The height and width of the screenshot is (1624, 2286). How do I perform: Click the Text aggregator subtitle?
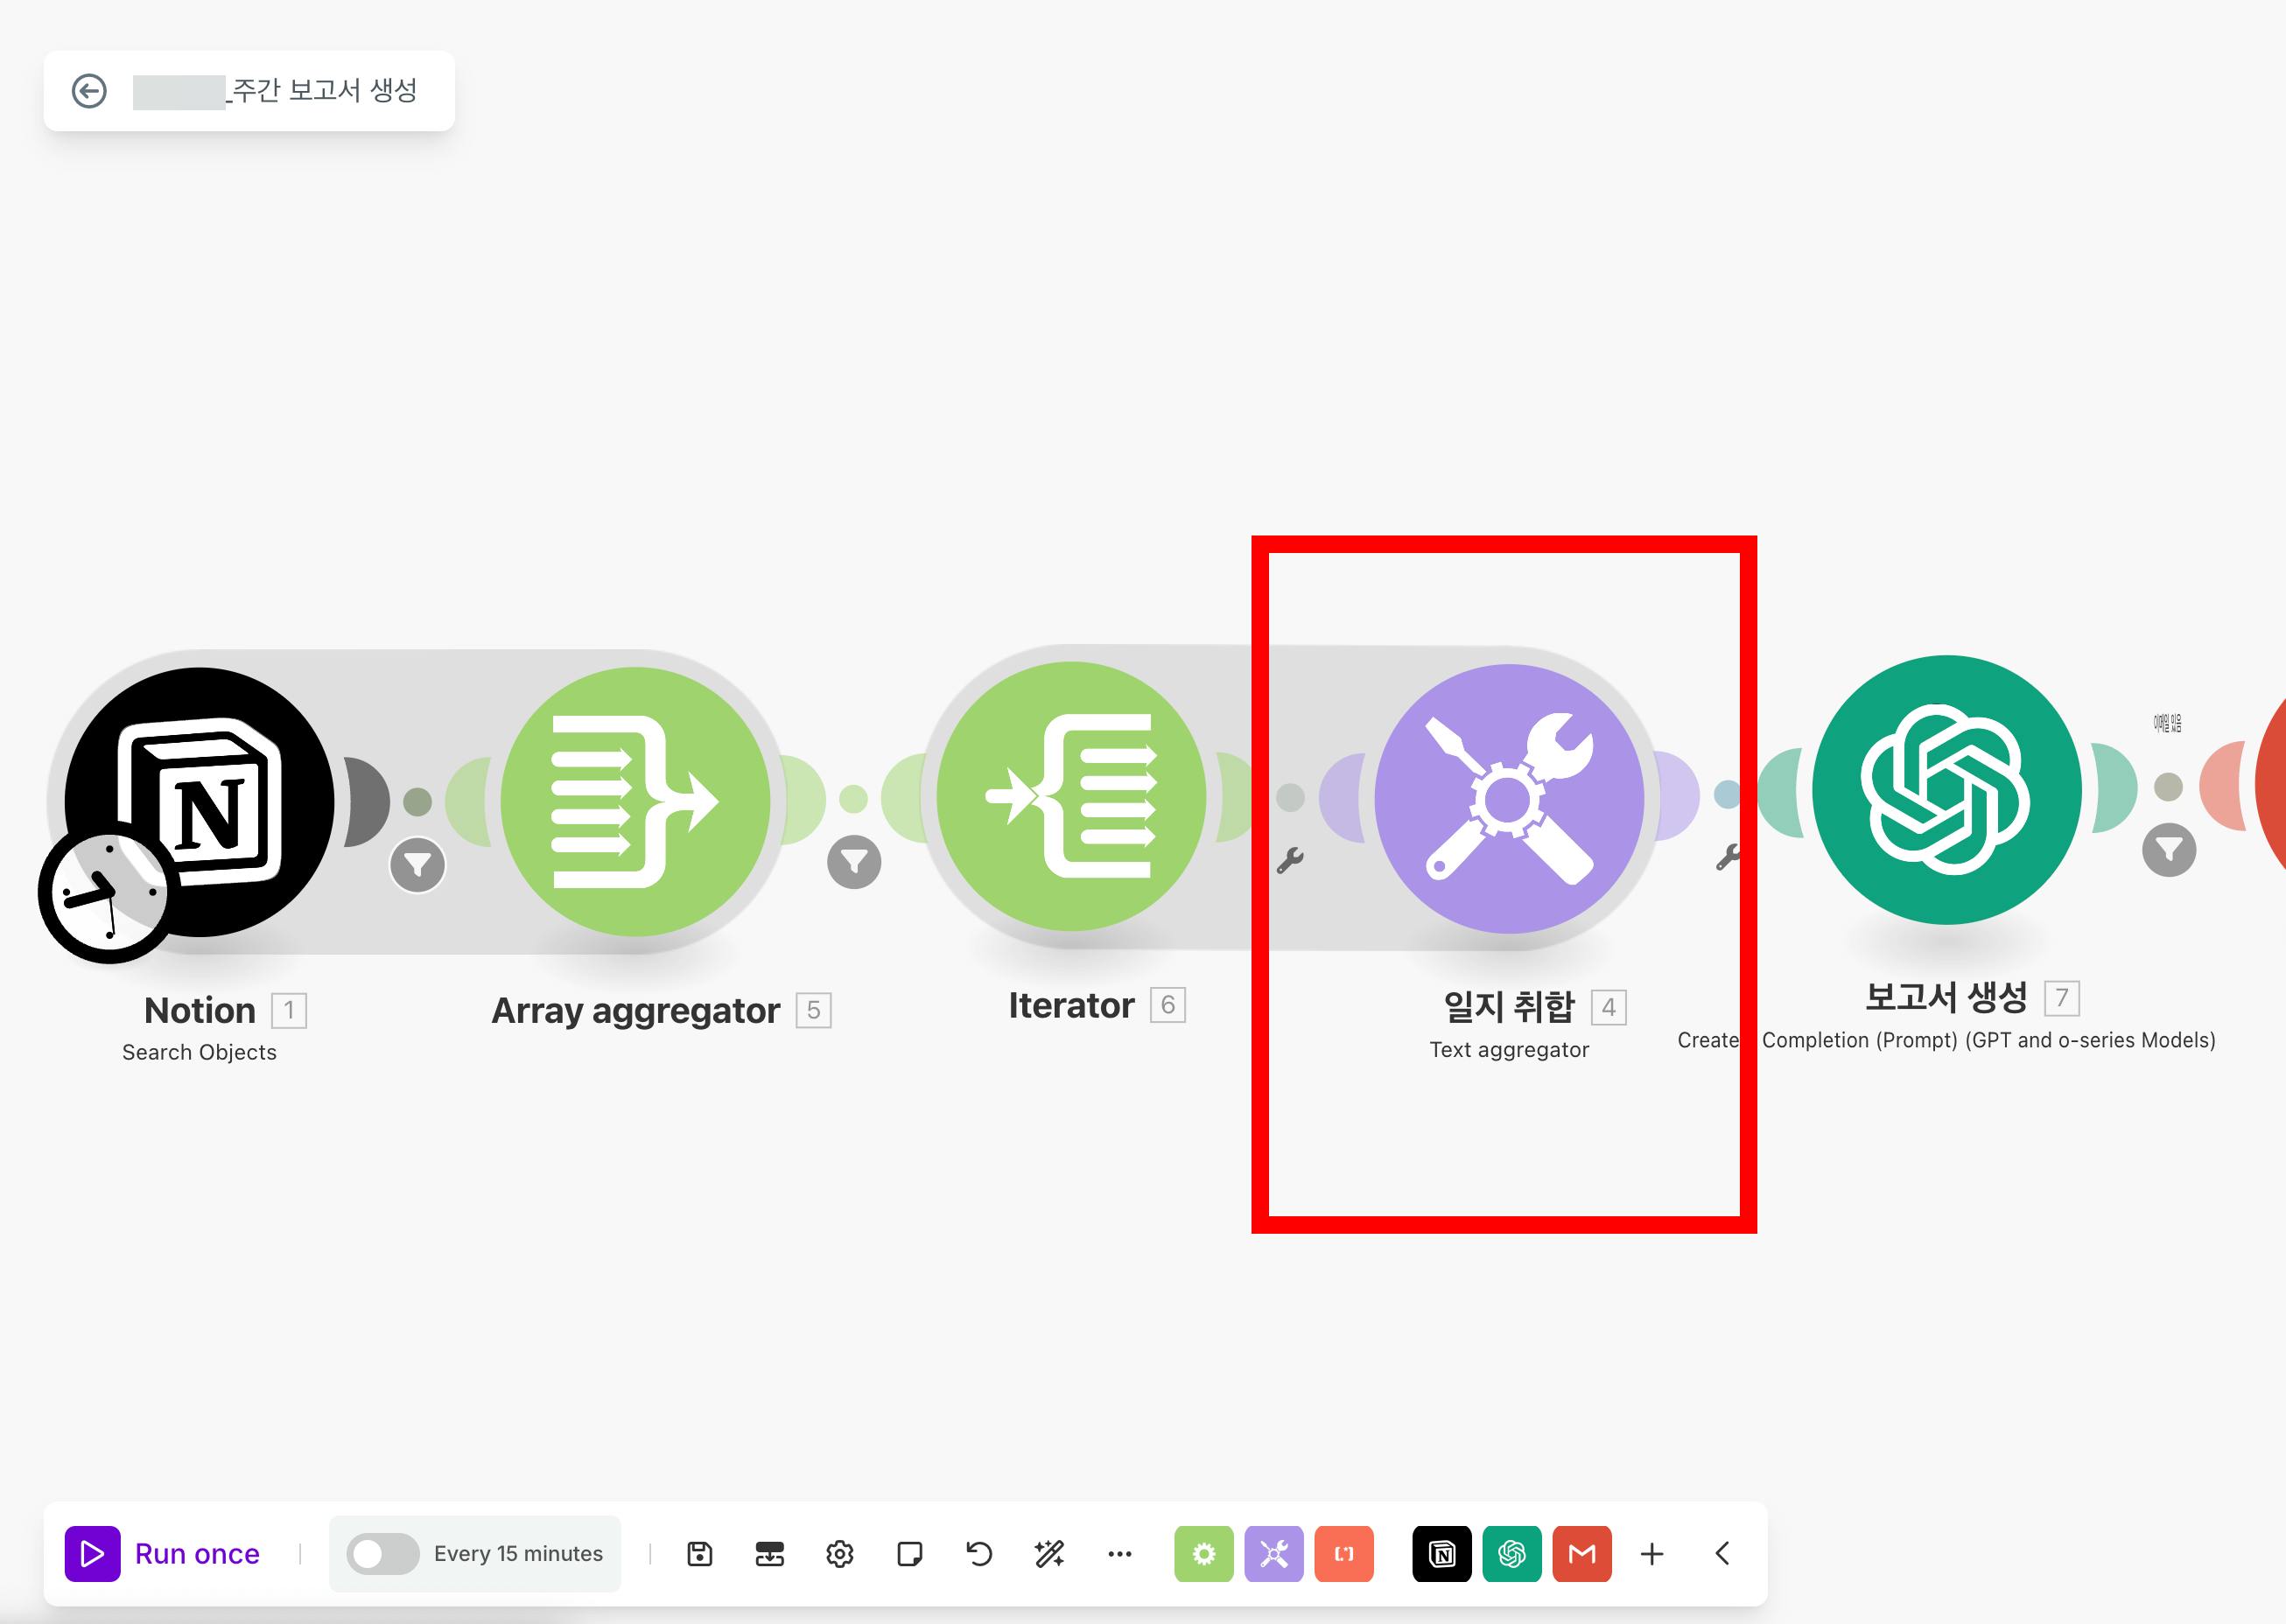tap(1509, 1050)
